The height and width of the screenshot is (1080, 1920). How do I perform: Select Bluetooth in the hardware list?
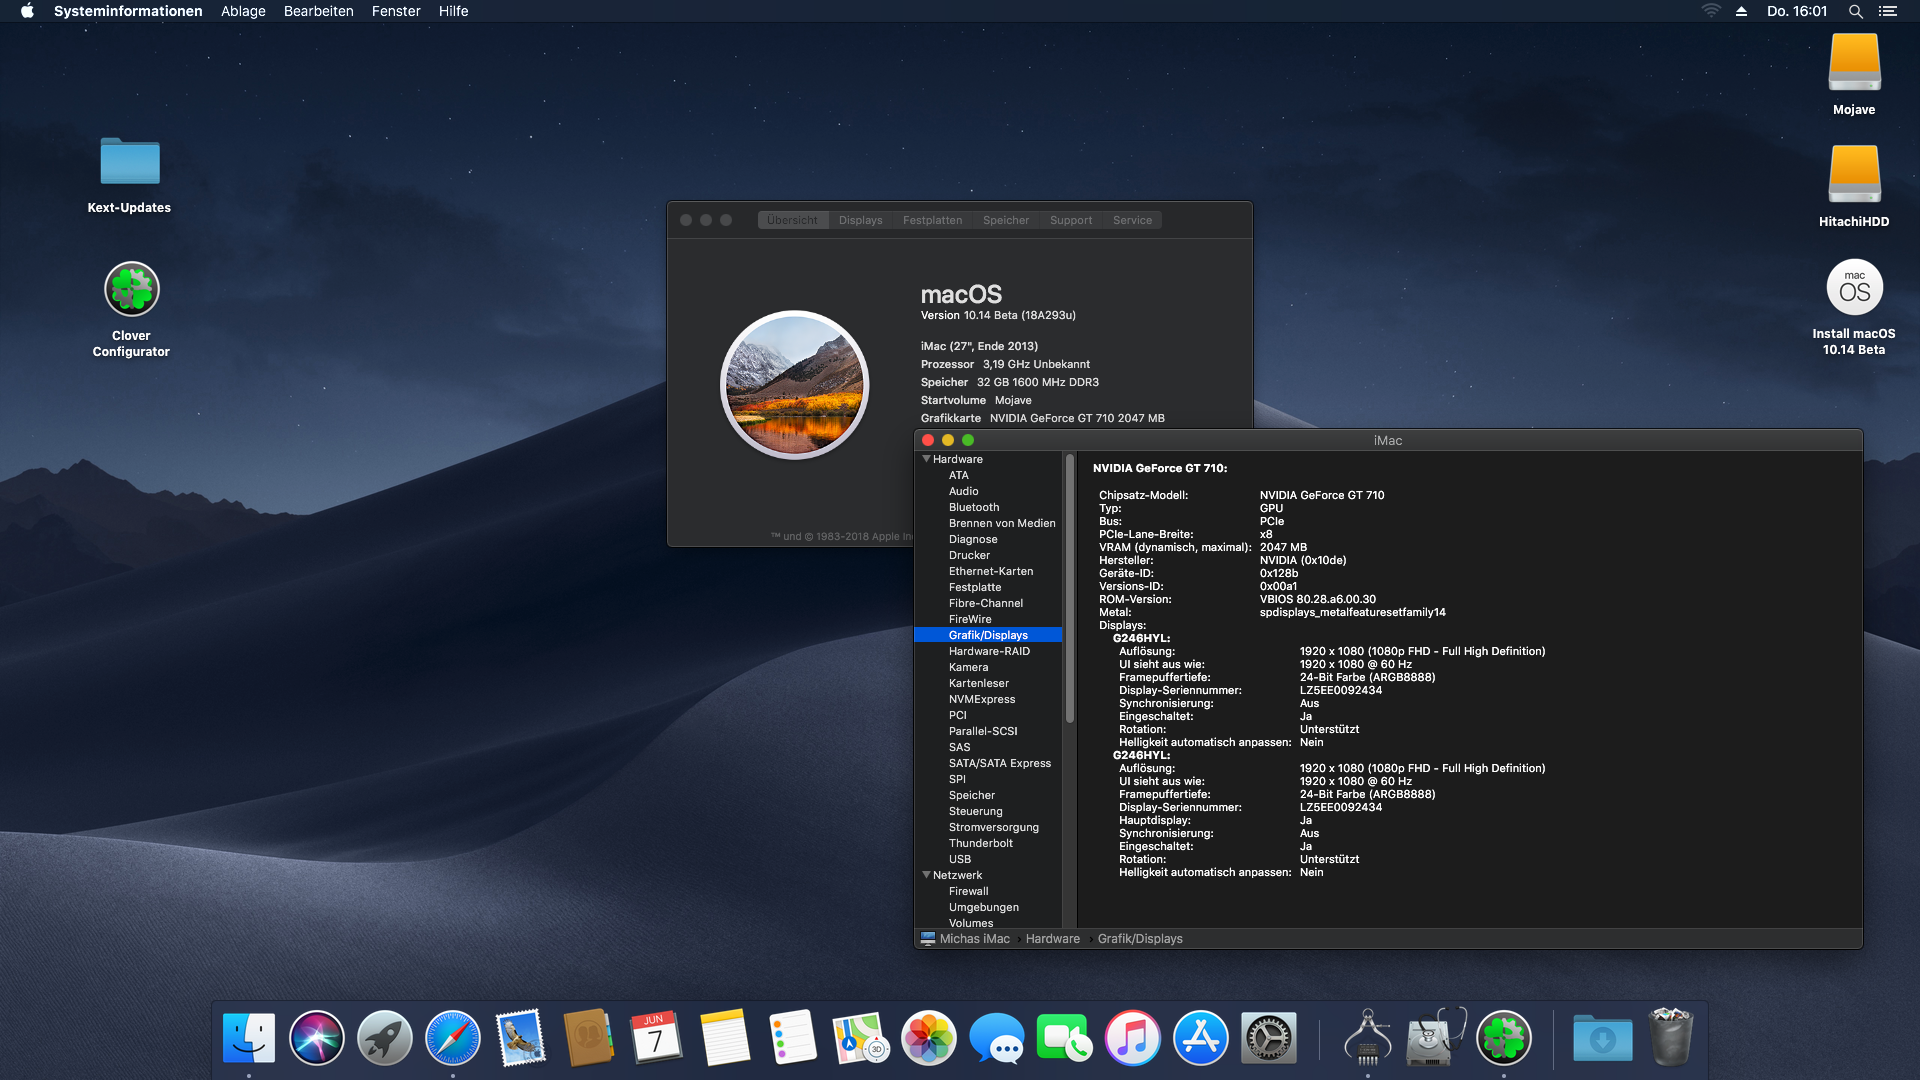pyautogui.click(x=973, y=507)
